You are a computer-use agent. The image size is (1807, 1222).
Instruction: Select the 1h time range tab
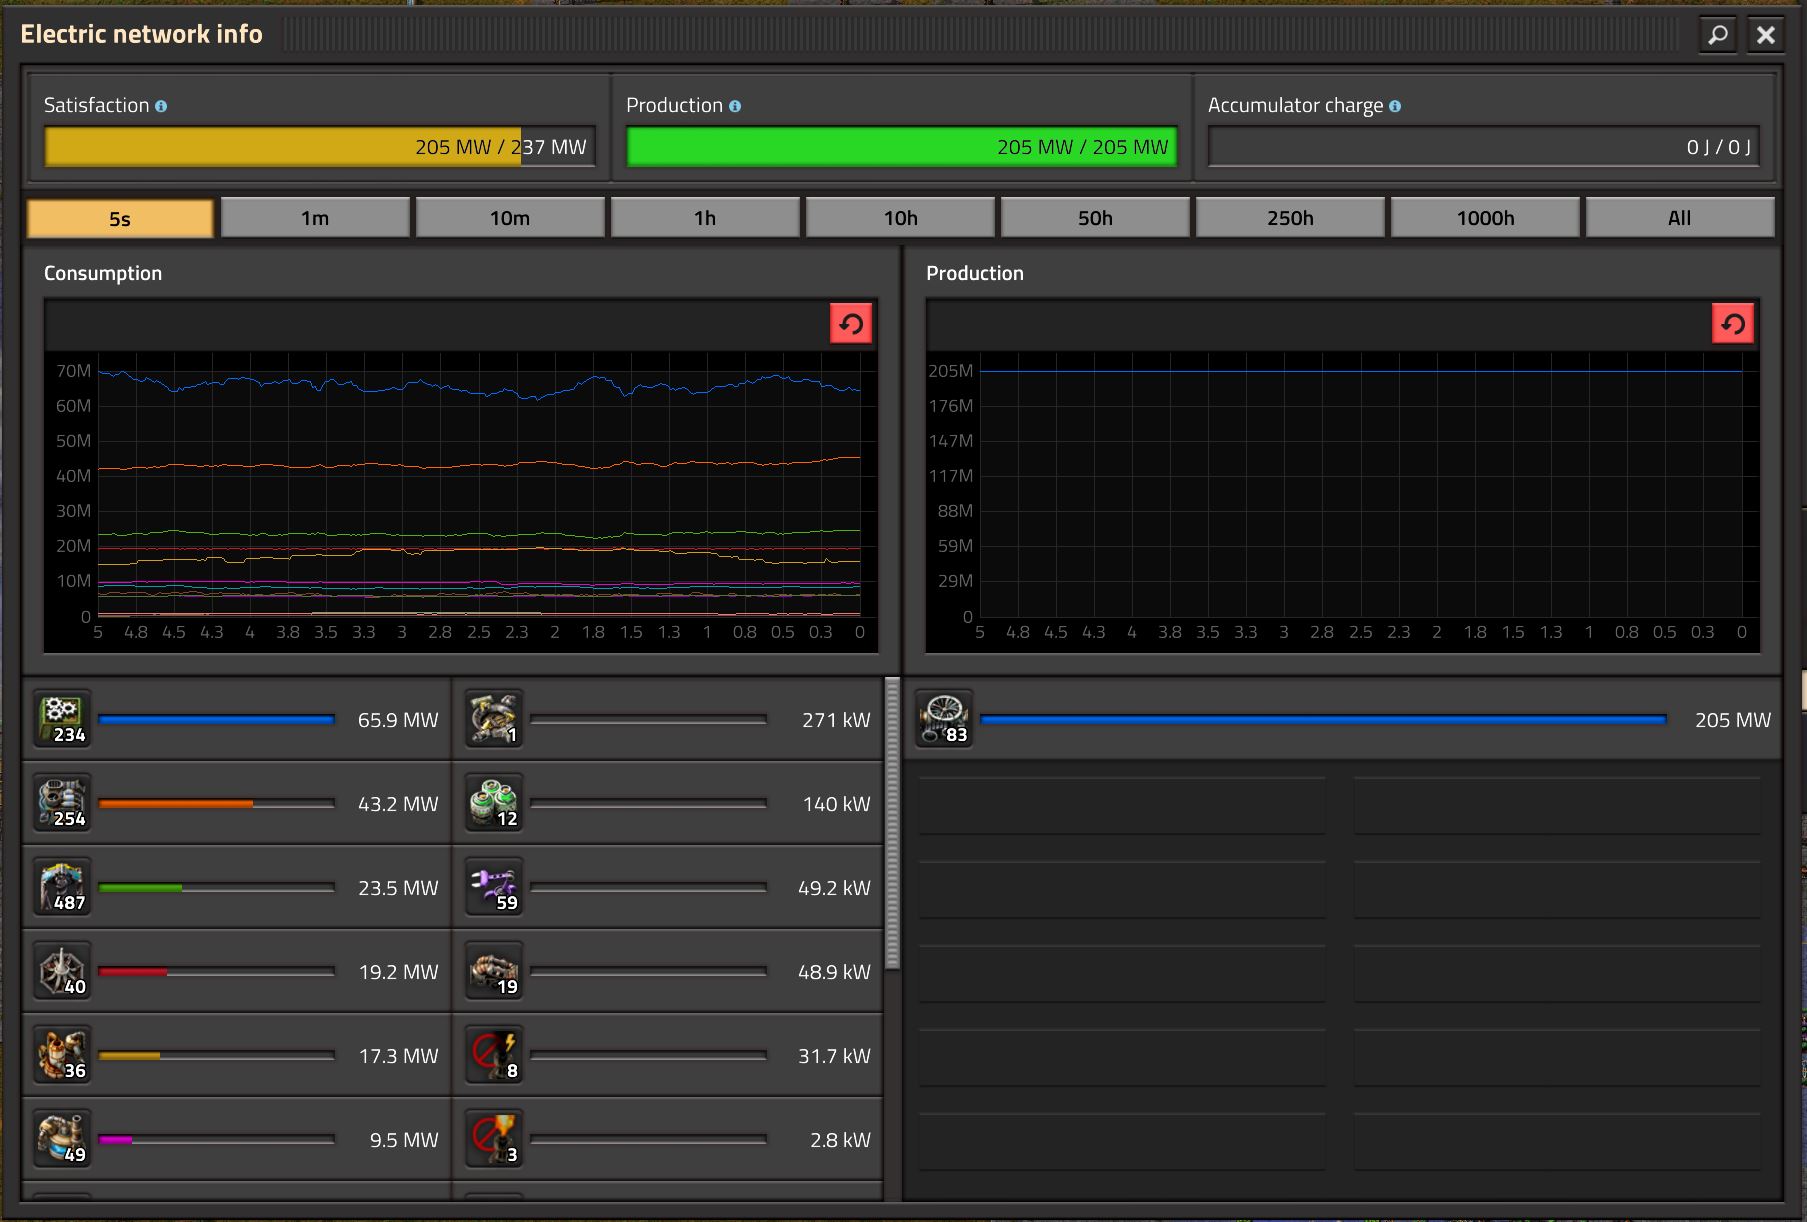click(x=705, y=218)
